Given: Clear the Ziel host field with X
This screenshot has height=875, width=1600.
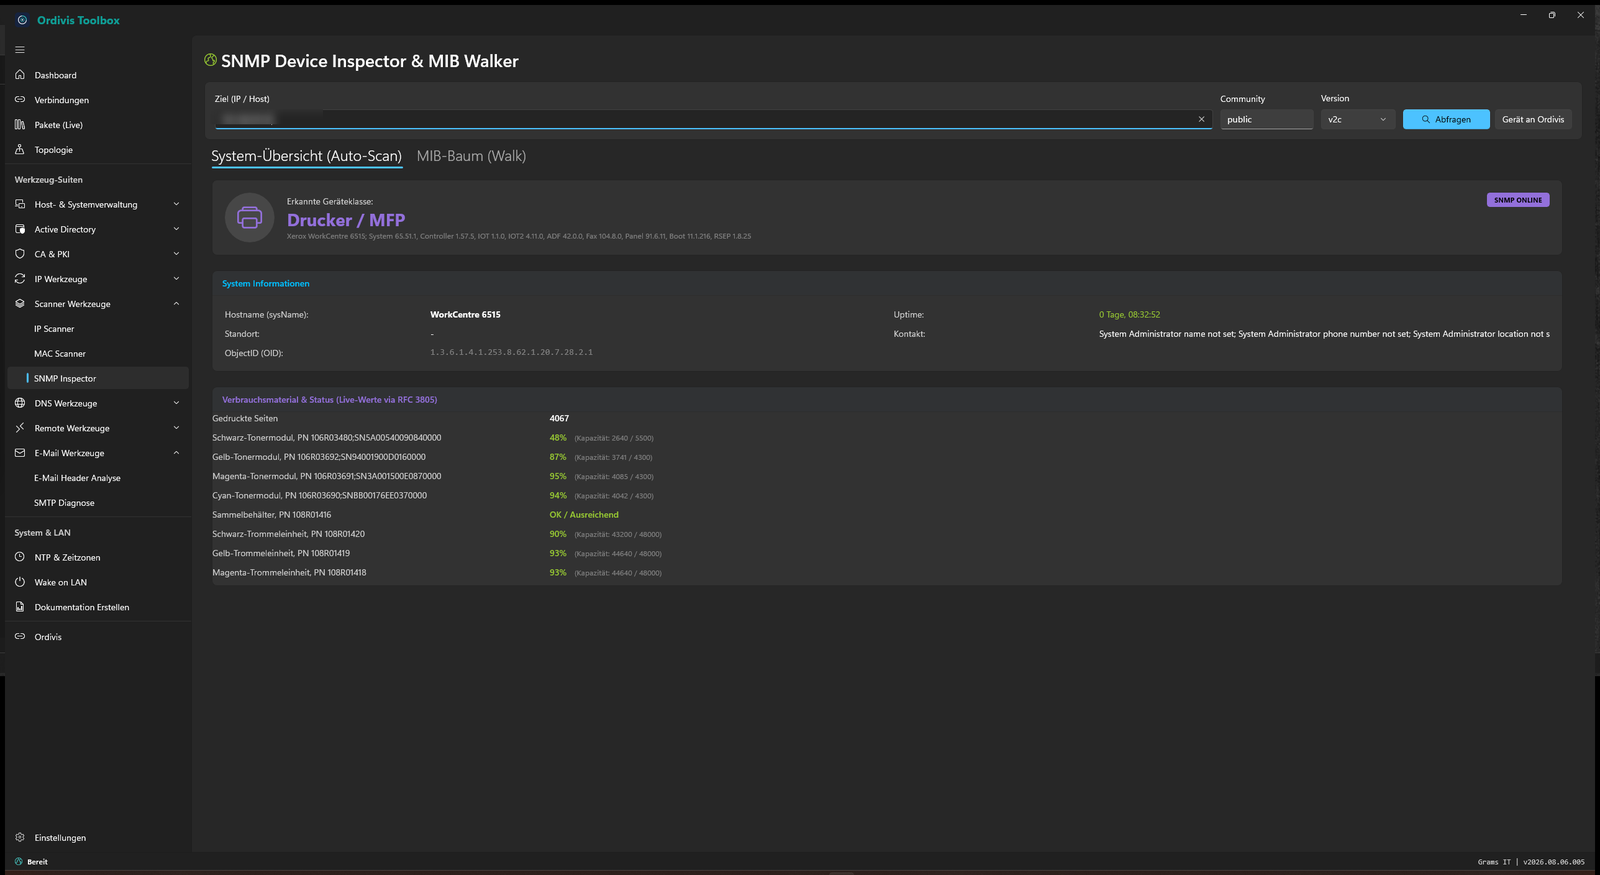Looking at the screenshot, I should click(1201, 119).
